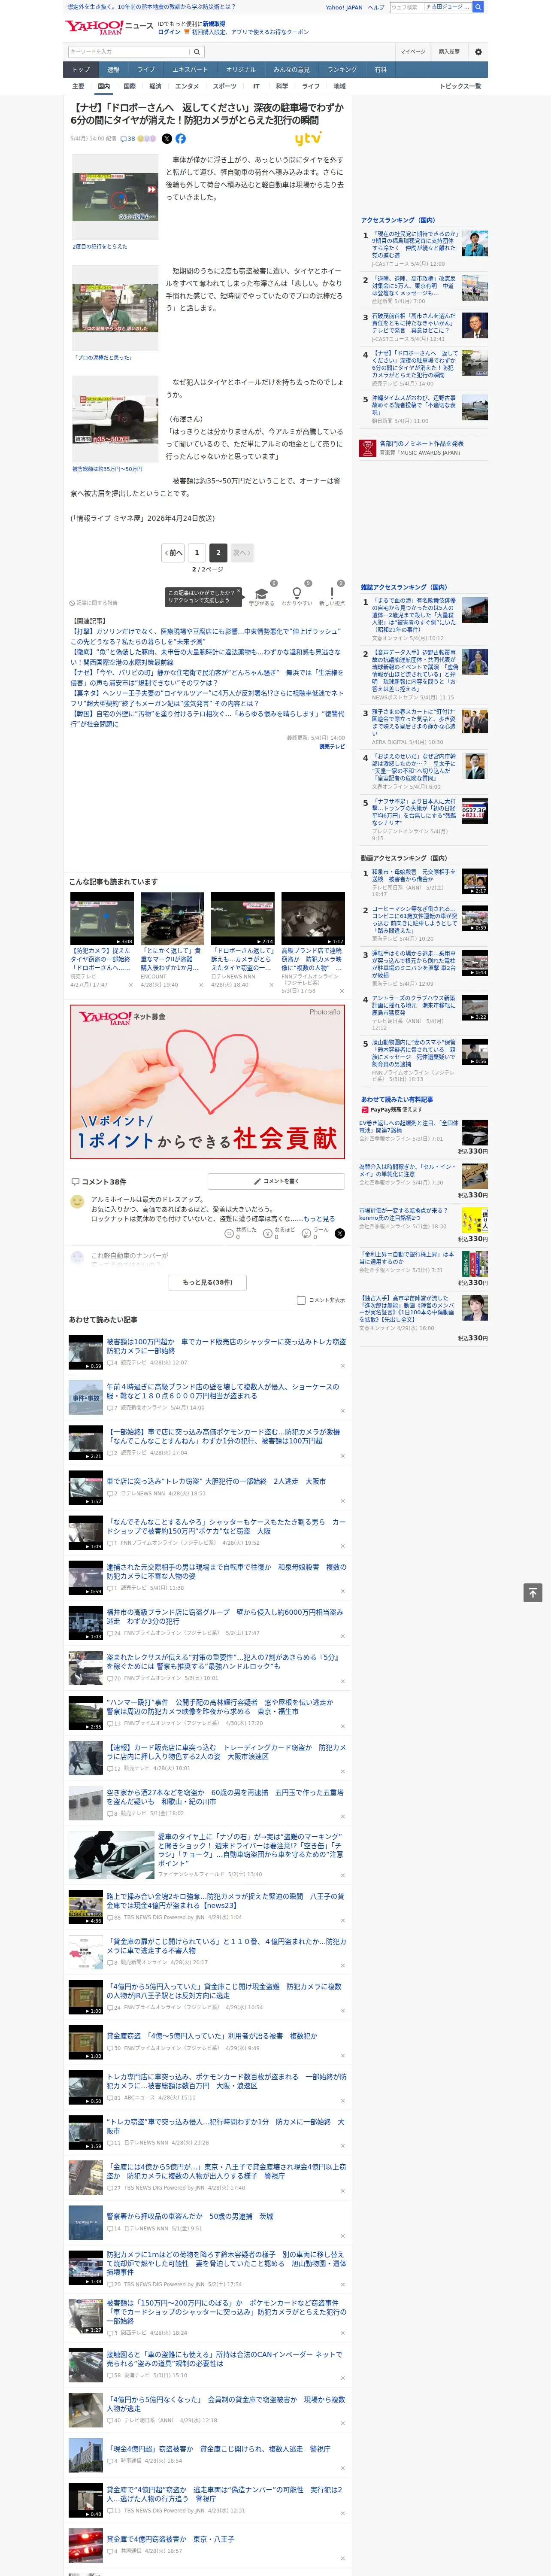Switch to the 速報 tab
The height and width of the screenshot is (2576, 551).
(x=113, y=70)
